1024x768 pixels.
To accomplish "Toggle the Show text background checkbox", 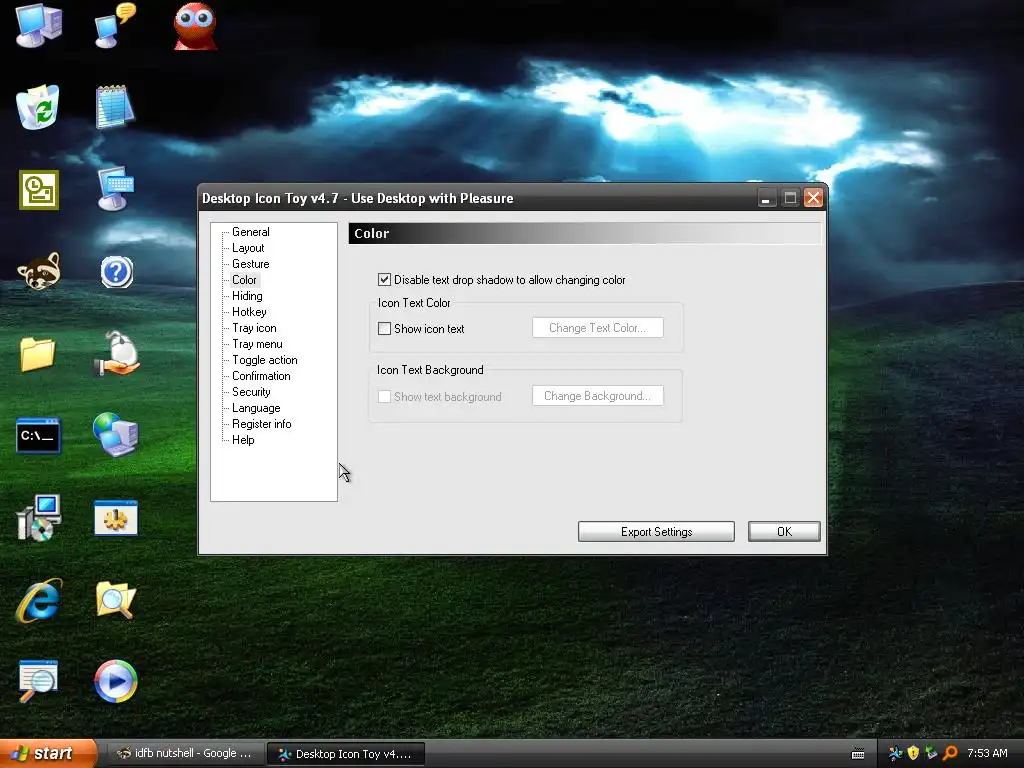I will click(385, 396).
